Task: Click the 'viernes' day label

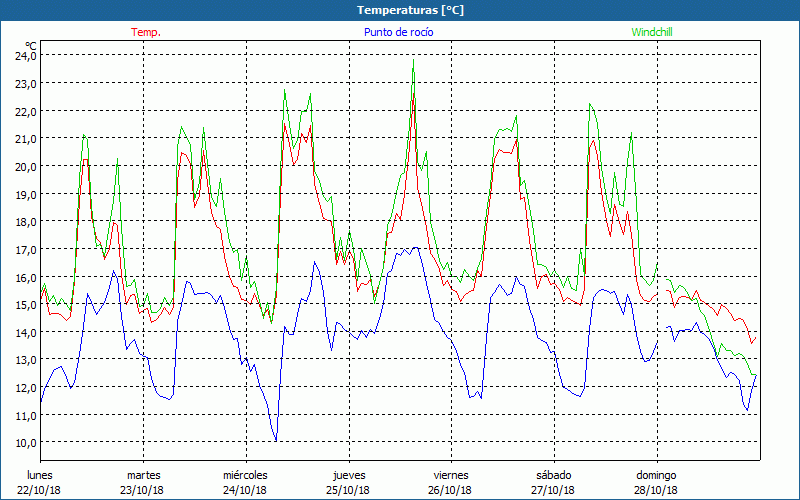Action: (451, 475)
